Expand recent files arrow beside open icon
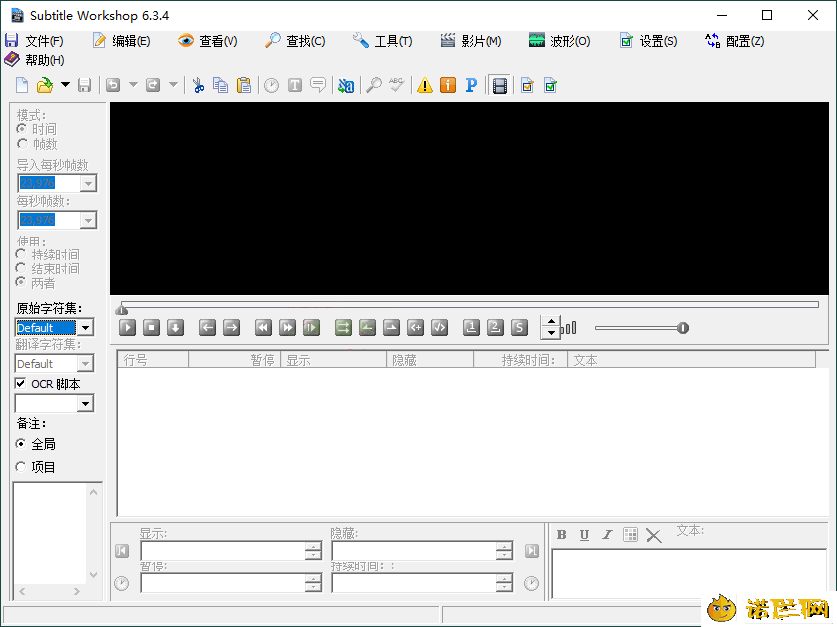The width and height of the screenshot is (837, 627). point(65,85)
